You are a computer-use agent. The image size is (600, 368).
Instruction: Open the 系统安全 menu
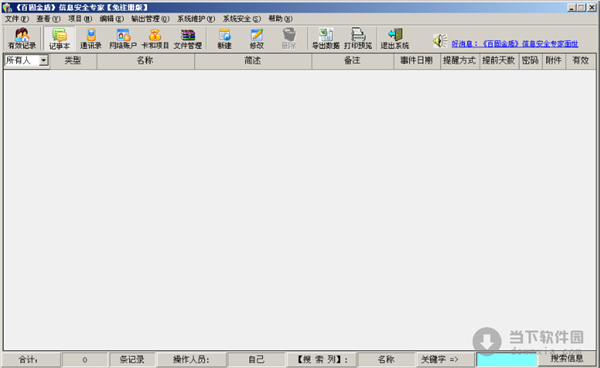point(241,19)
